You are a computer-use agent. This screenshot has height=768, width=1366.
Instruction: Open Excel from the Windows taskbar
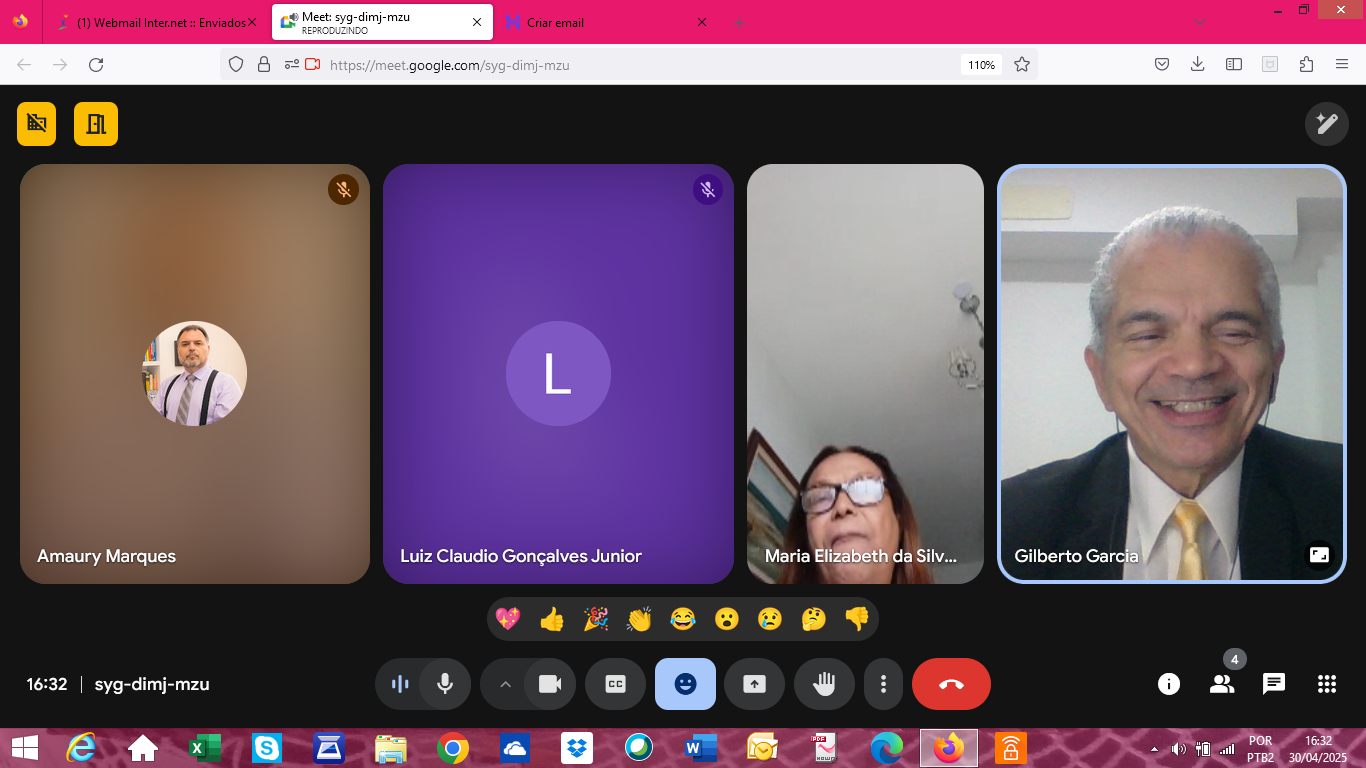pyautogui.click(x=205, y=747)
